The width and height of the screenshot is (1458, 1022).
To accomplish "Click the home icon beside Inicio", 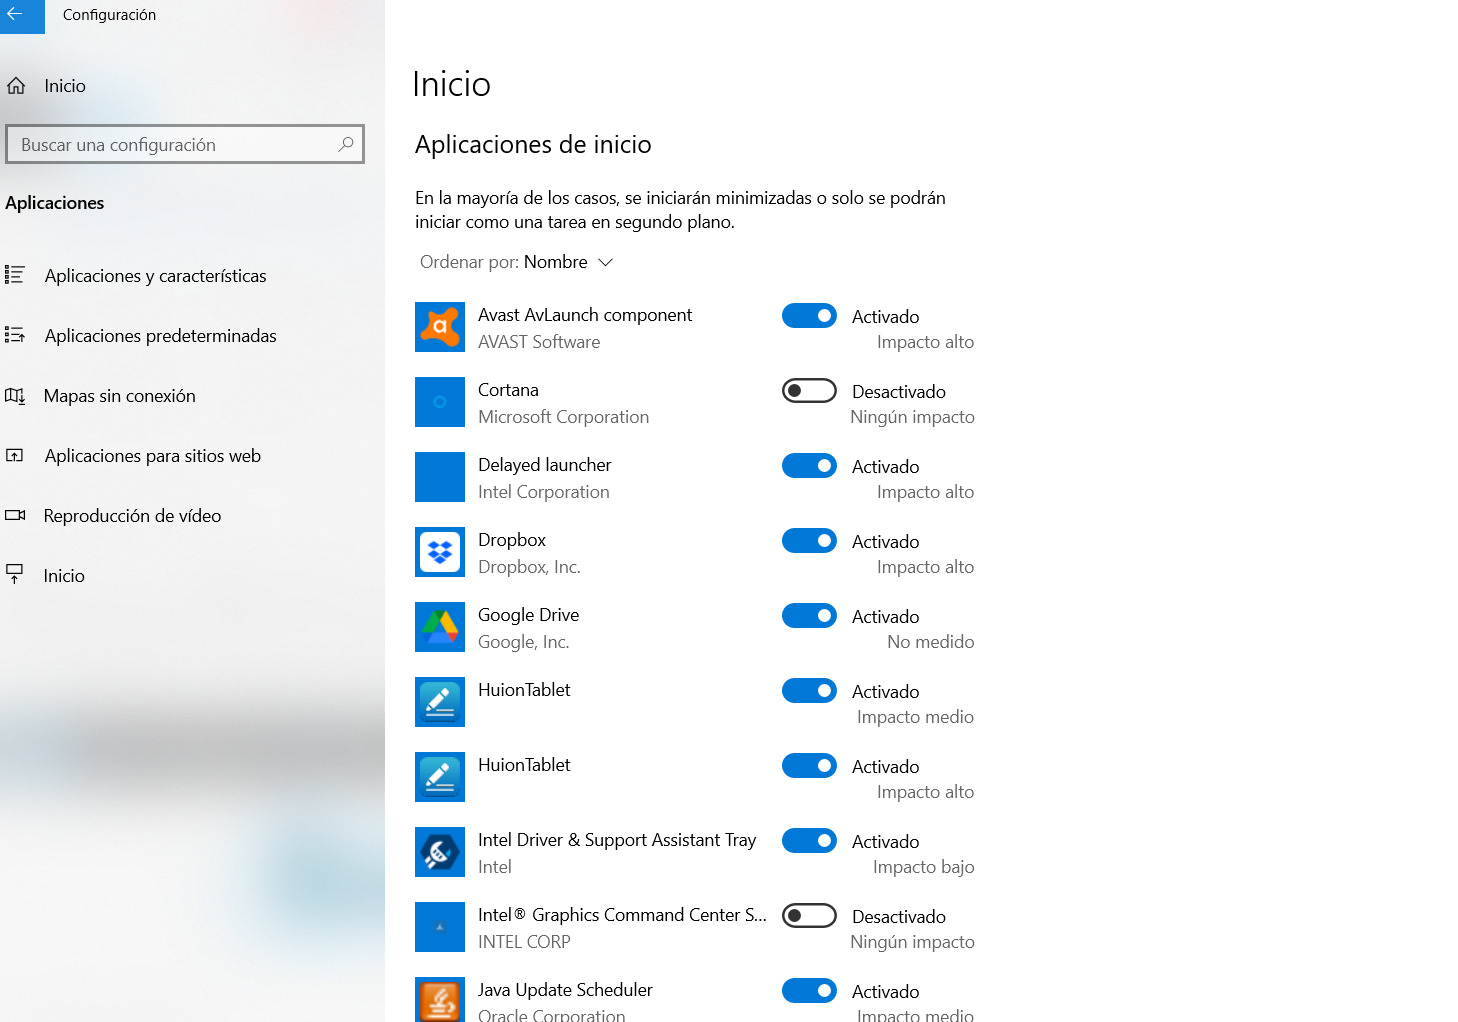I will click(x=16, y=86).
